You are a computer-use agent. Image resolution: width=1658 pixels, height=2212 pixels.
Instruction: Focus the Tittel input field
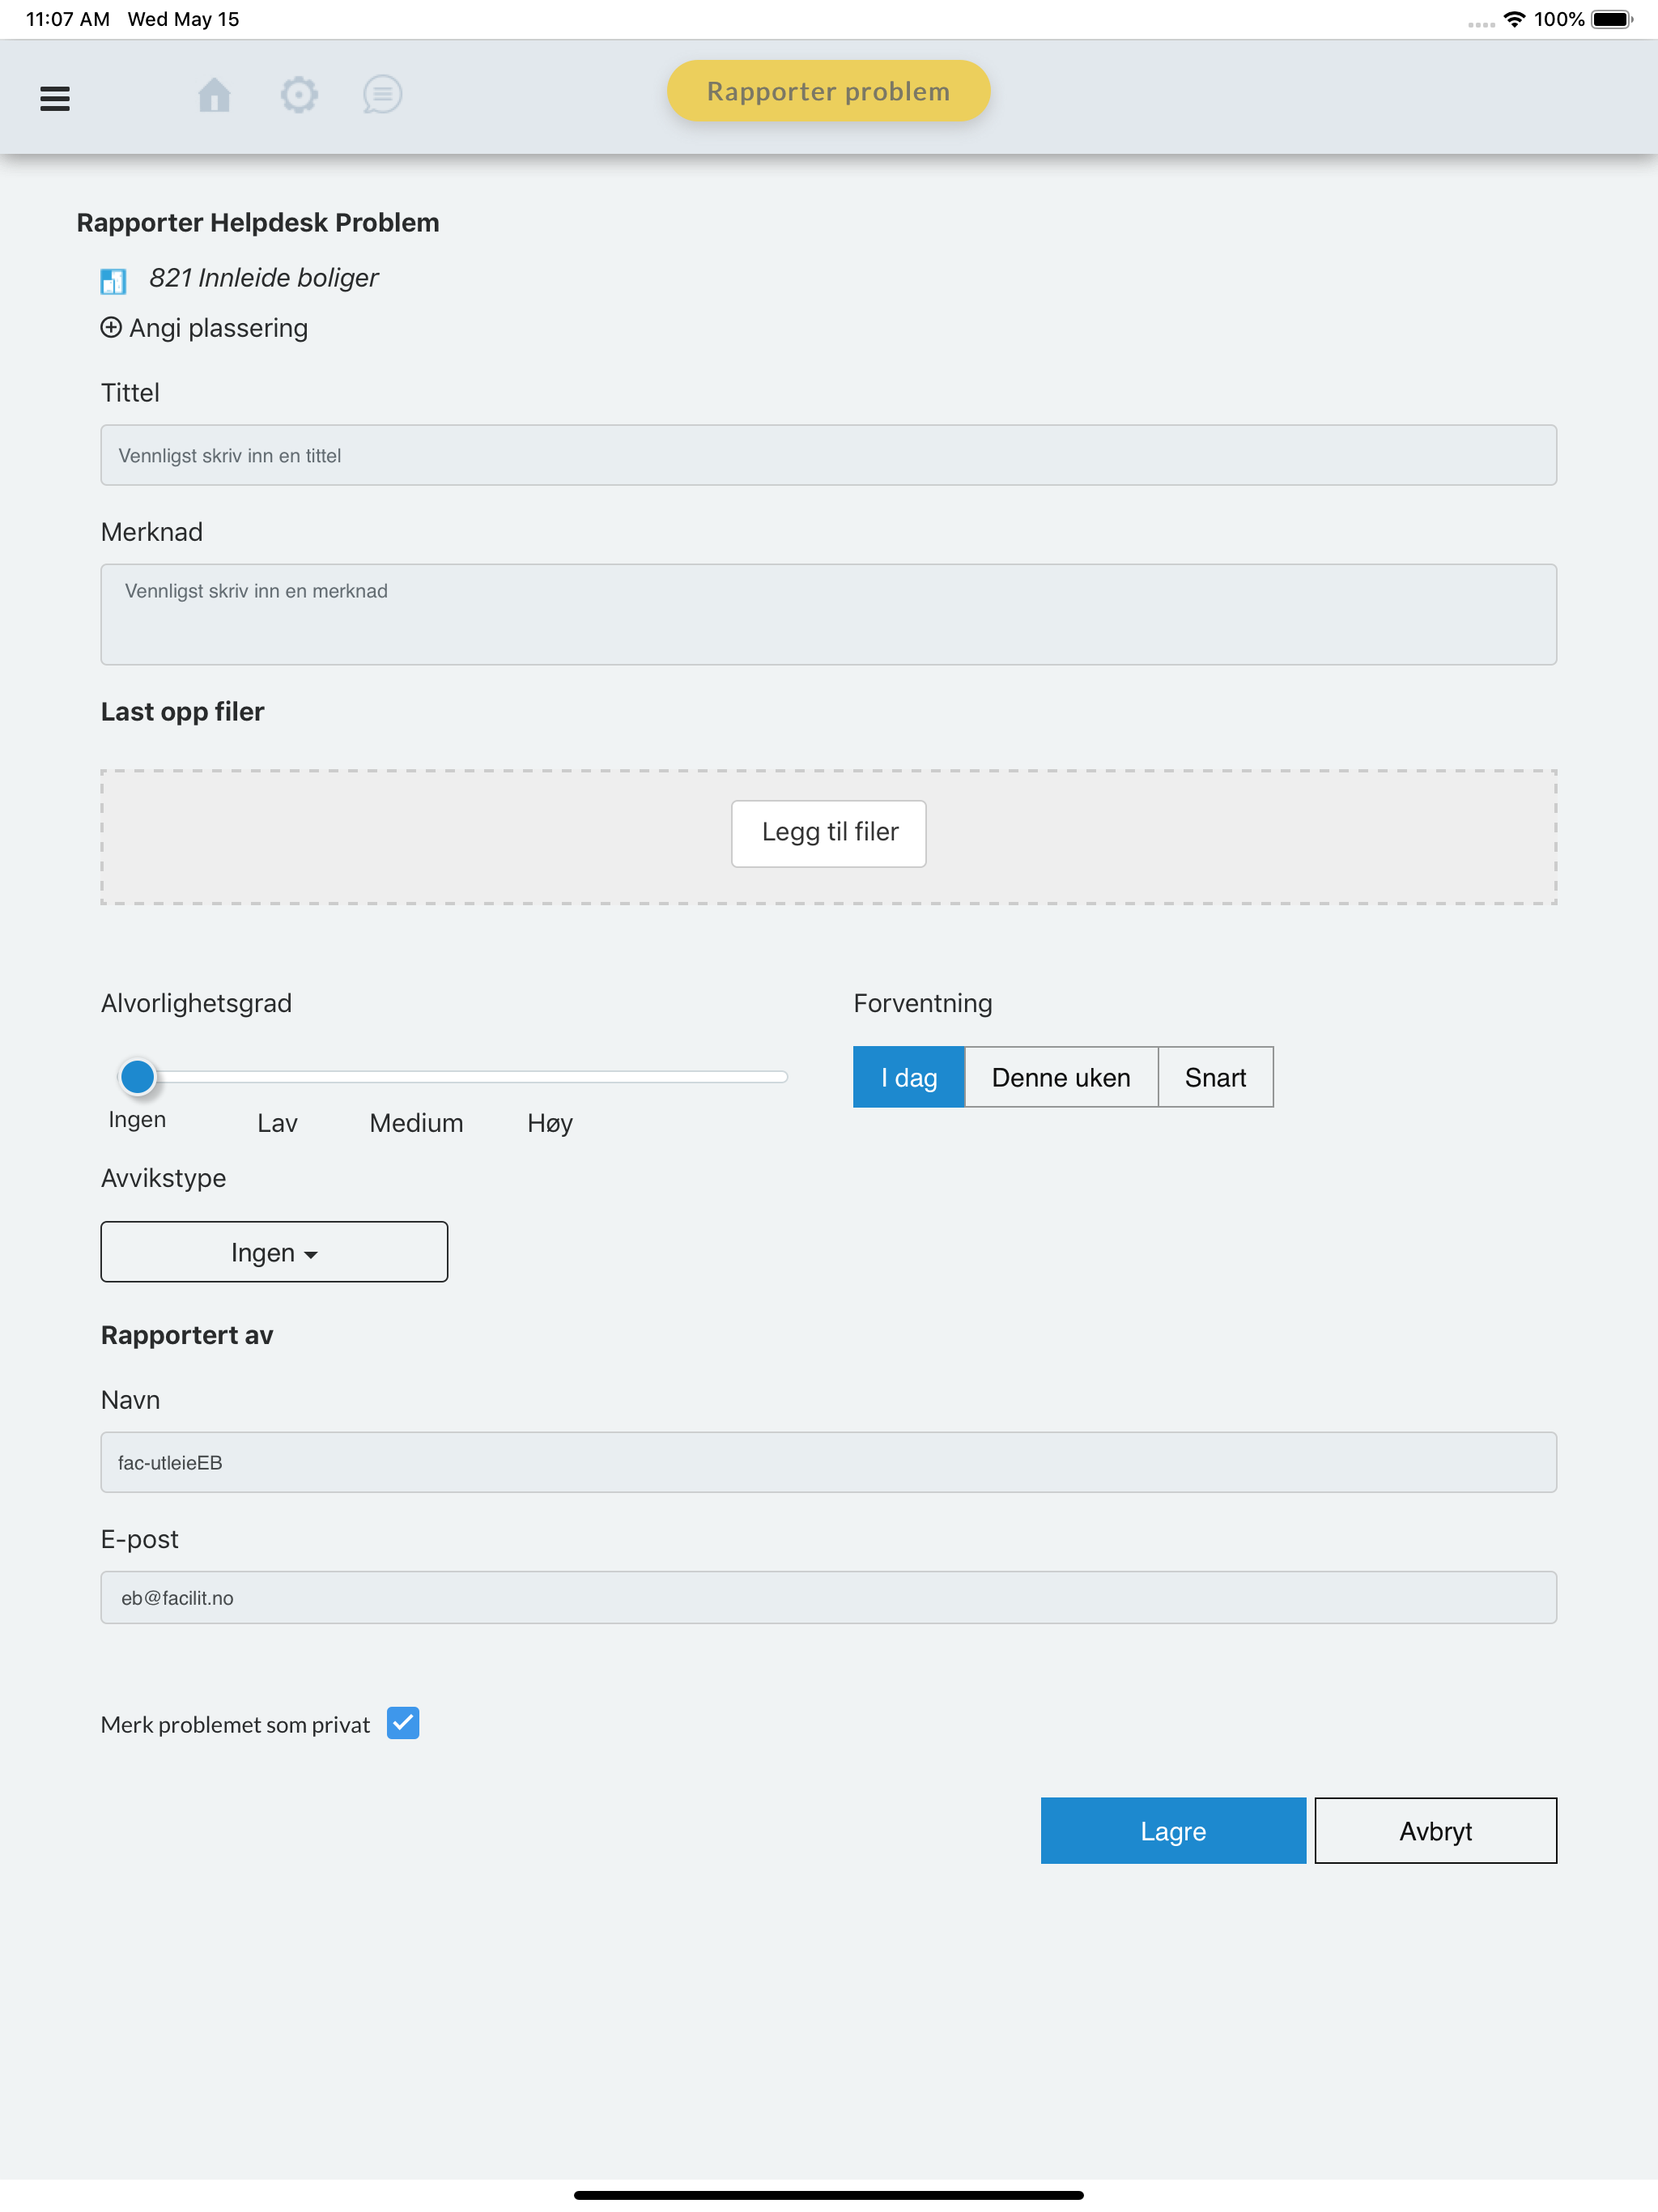828,455
